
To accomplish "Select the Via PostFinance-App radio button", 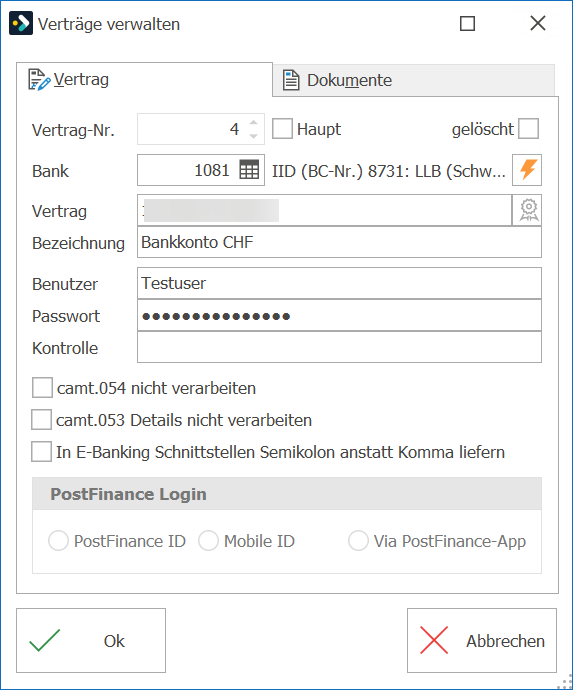I will (358, 540).
